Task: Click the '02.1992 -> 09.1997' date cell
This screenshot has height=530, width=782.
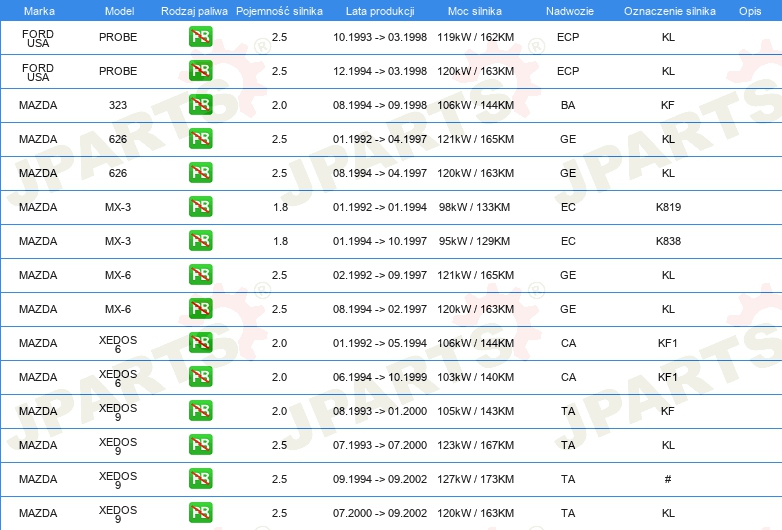Action: pyautogui.click(x=380, y=275)
